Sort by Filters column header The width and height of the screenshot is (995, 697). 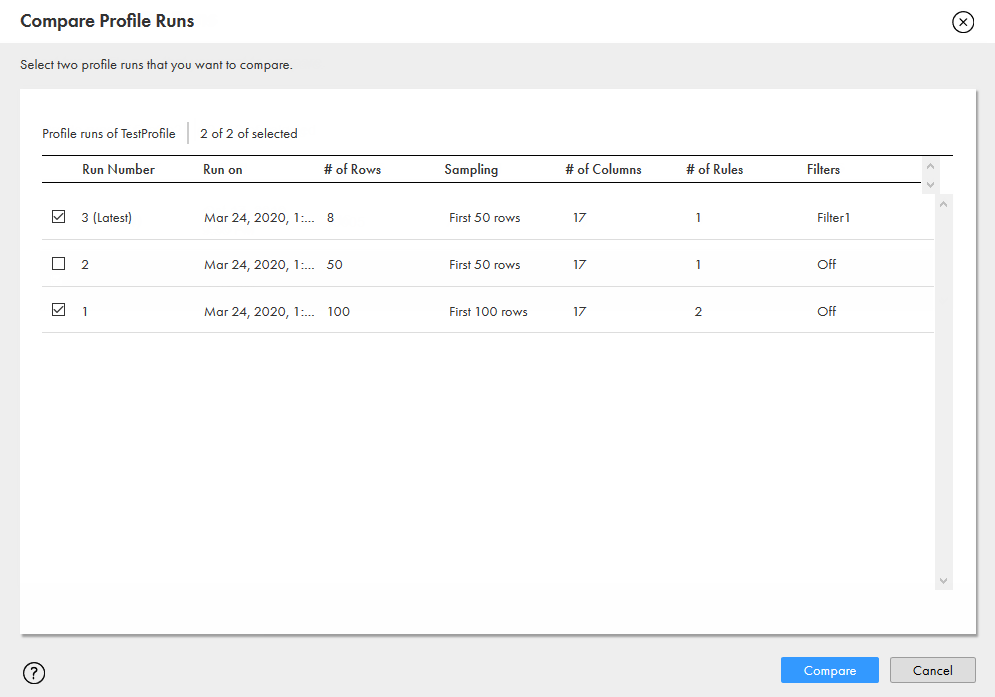coord(823,169)
